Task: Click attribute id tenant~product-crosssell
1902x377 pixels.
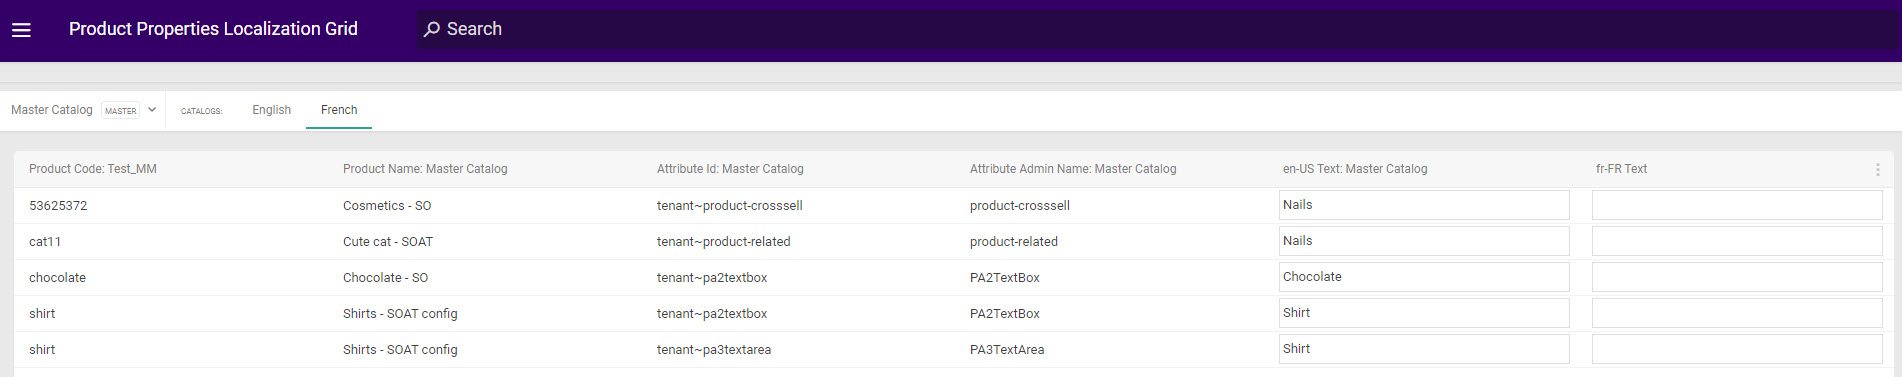Action: coord(730,206)
